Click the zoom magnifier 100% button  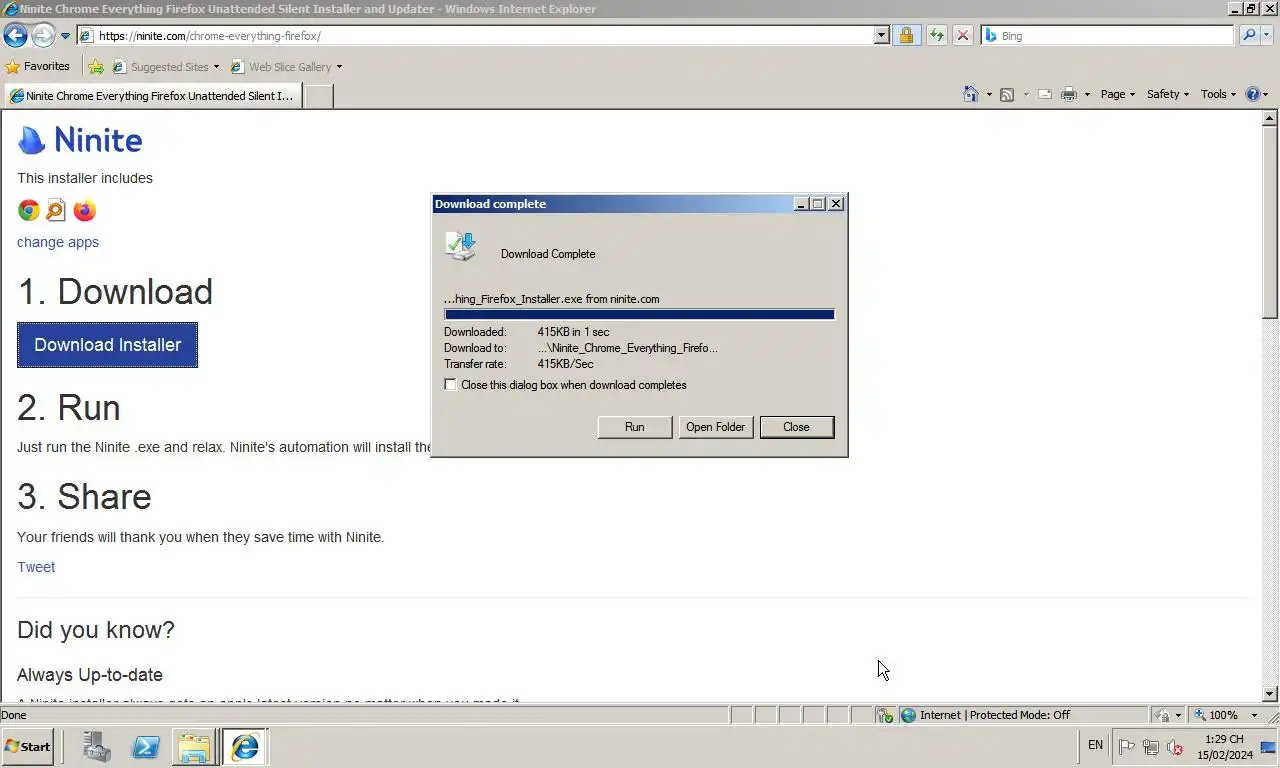tap(1217, 715)
